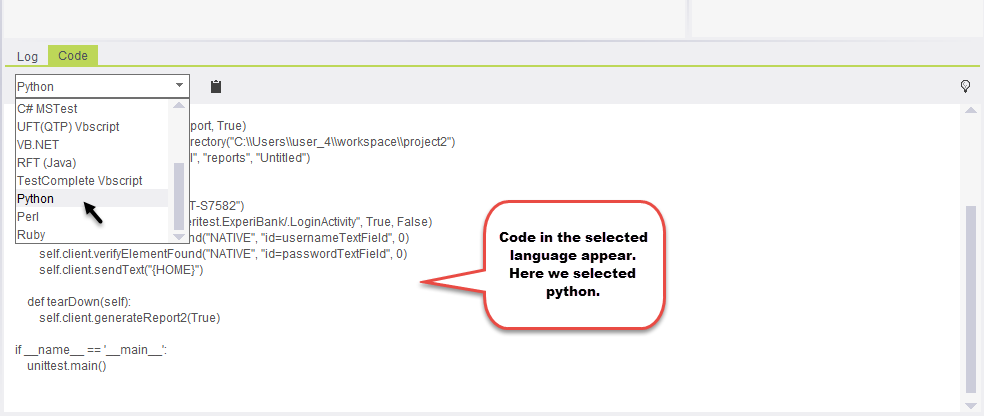Screen dimensions: 984x416
Task: Switch to the Log tab
Action: coord(27,56)
